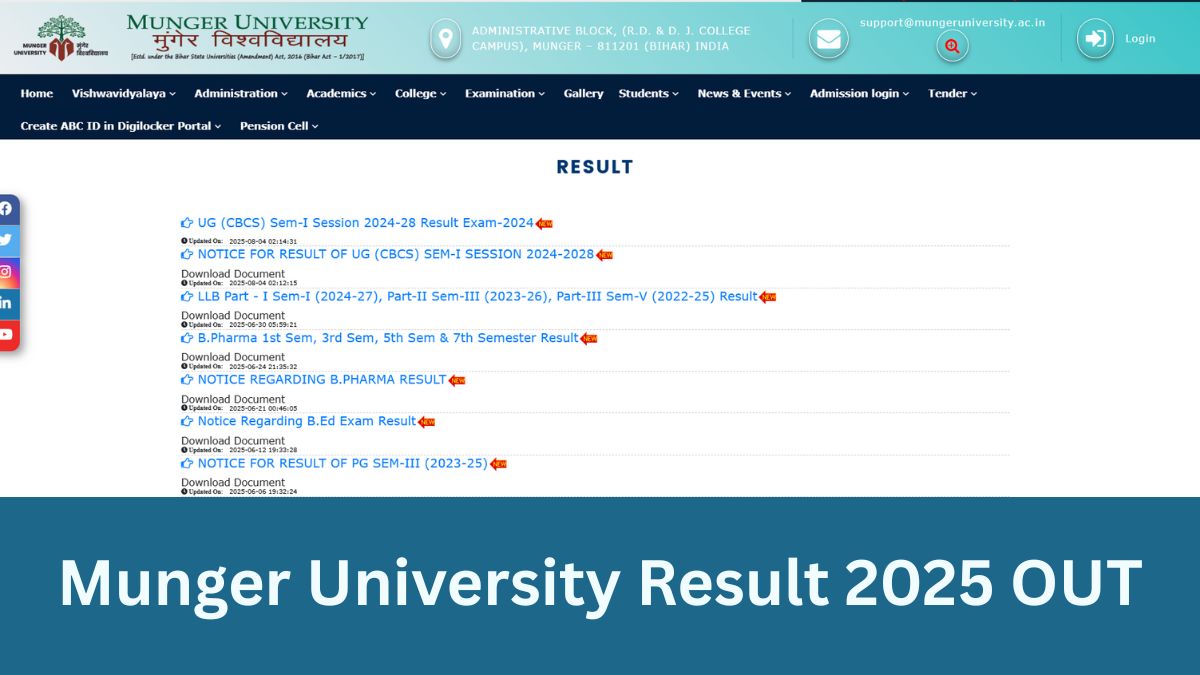Click the NEW badge beside PG SEM-III notice
The image size is (1200, 675).
click(x=498, y=464)
